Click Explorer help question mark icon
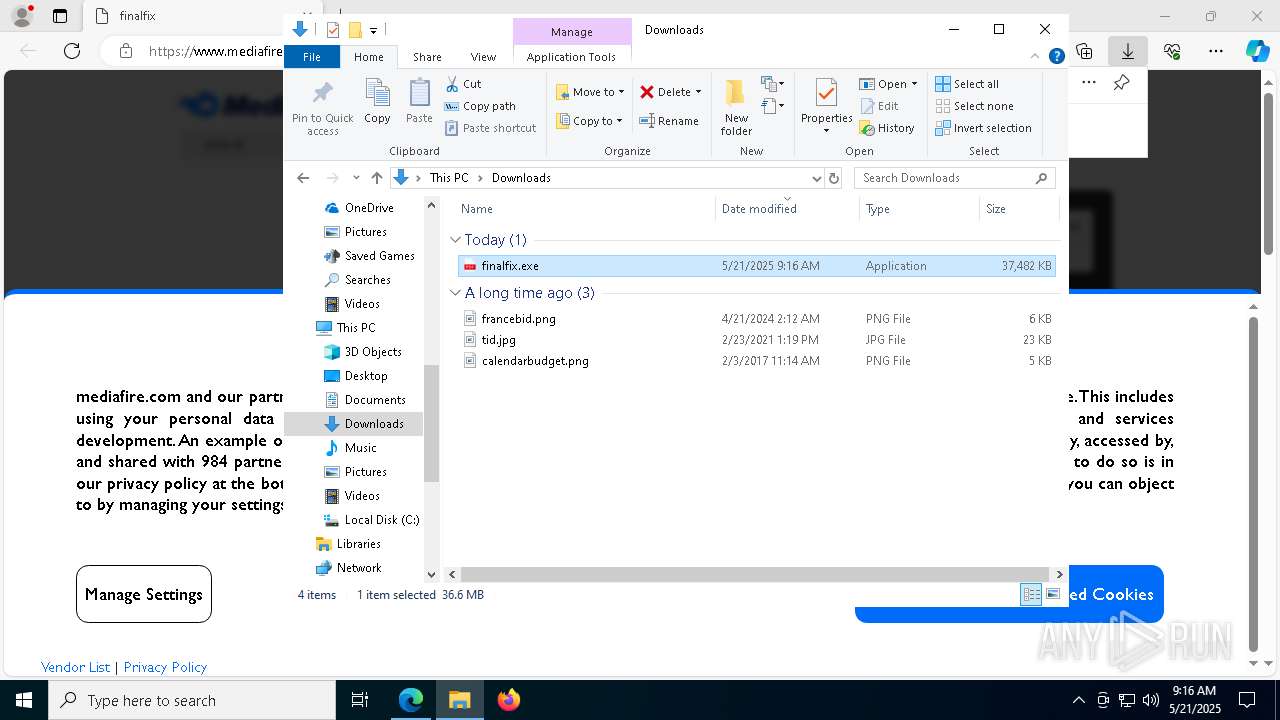This screenshot has height=720, width=1280. pyautogui.click(x=1056, y=57)
